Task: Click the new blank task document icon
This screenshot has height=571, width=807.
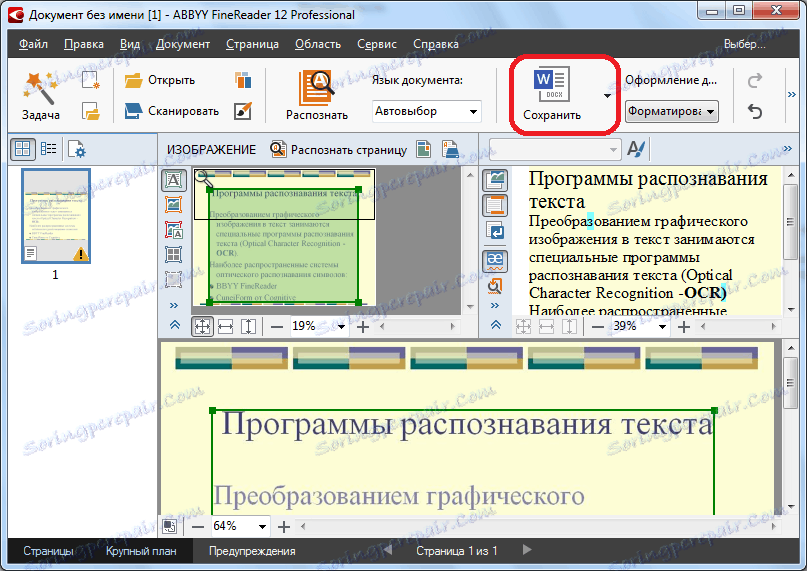Action: (x=91, y=80)
